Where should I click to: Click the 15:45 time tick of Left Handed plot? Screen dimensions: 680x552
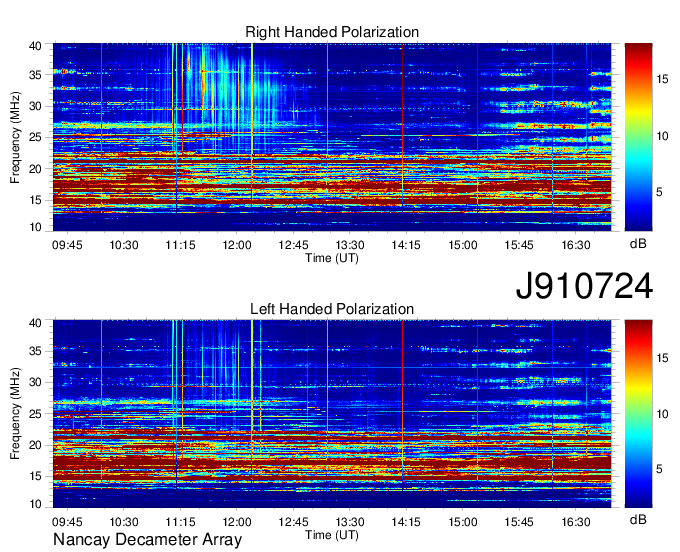point(519,522)
